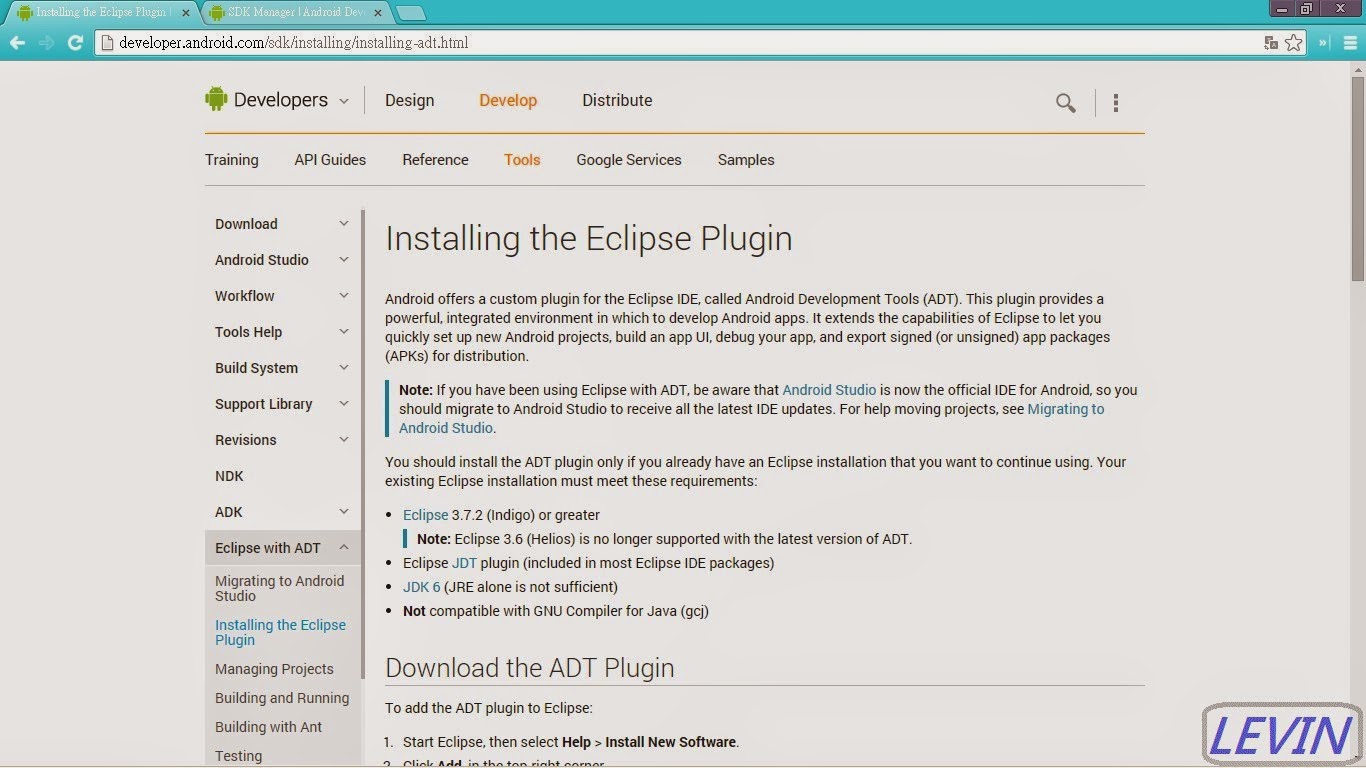This screenshot has width=1366, height=768.
Task: Go to the Training tab
Action: 232,160
